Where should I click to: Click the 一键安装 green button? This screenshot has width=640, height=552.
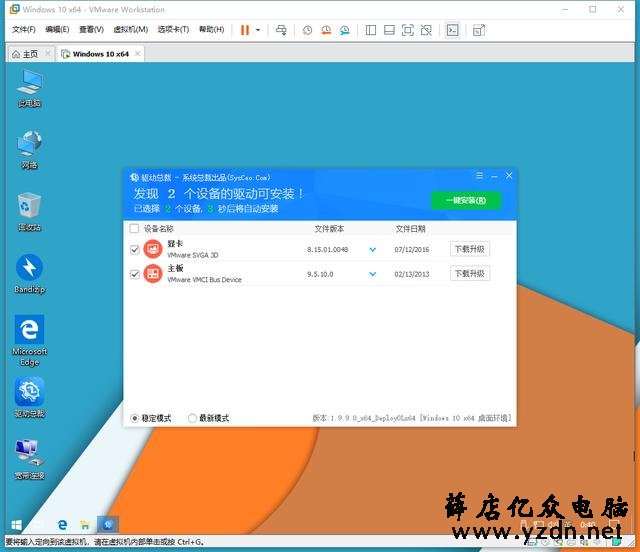pos(466,200)
